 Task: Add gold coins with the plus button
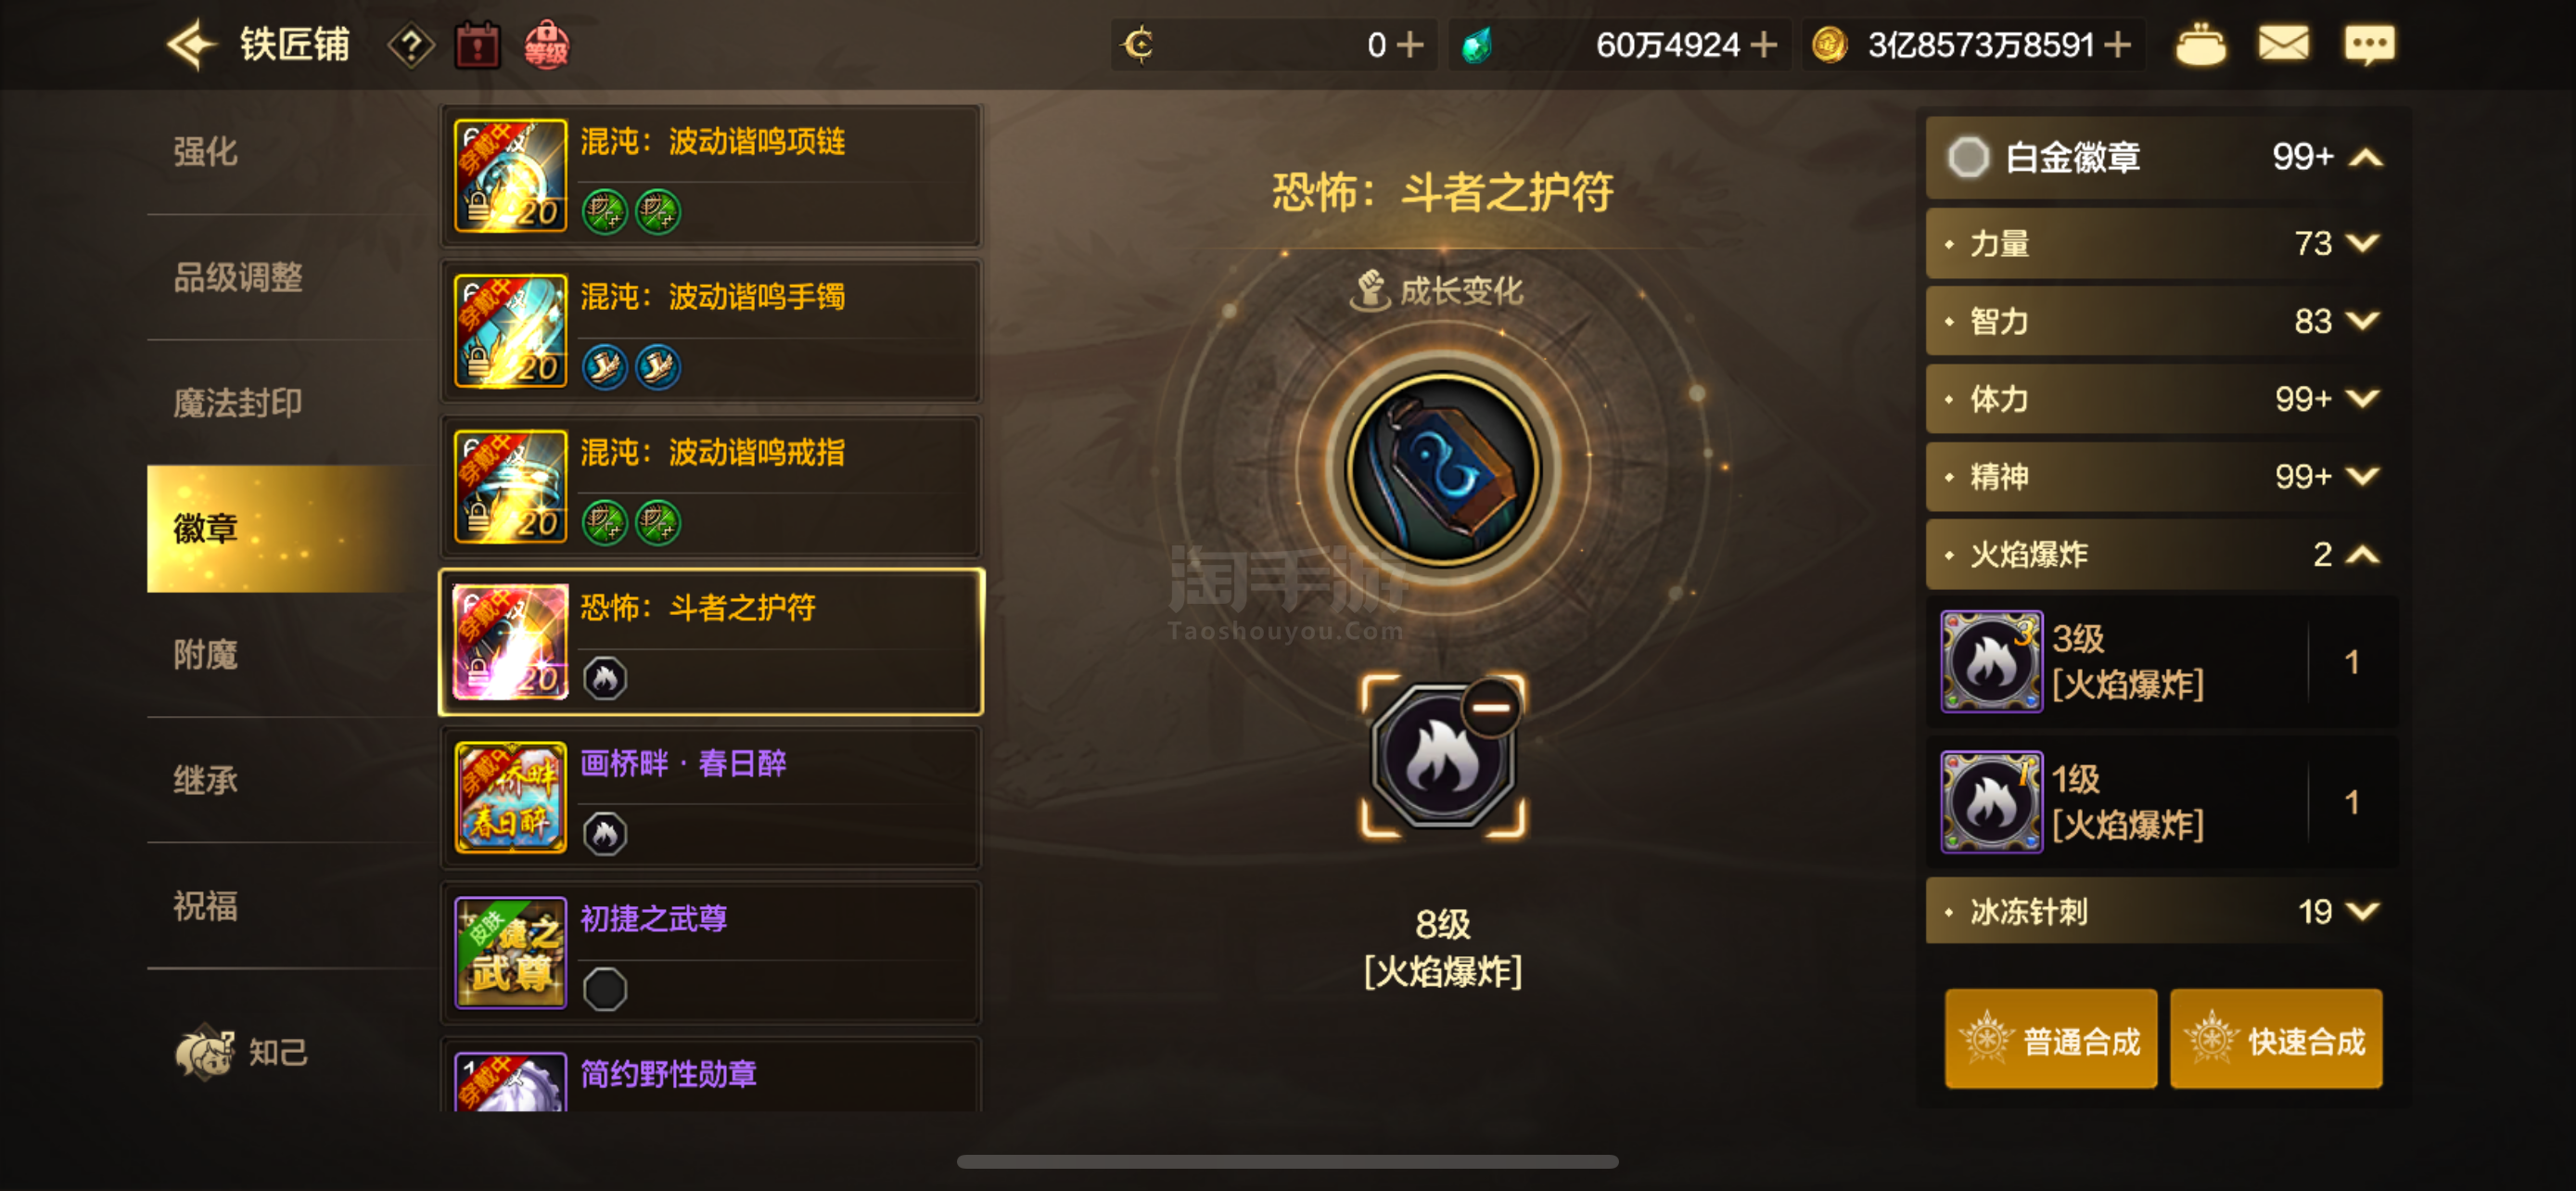[x=2117, y=45]
